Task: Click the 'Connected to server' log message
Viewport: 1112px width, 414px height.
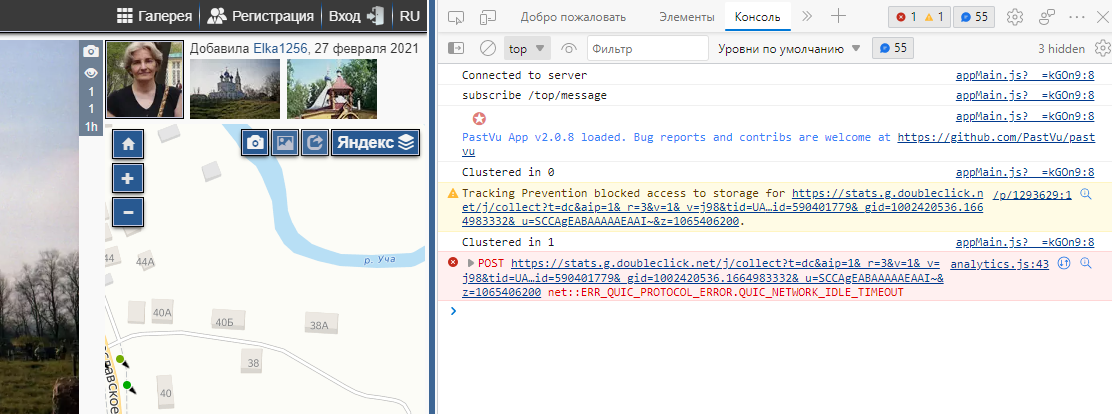Action: pyautogui.click(x=524, y=75)
